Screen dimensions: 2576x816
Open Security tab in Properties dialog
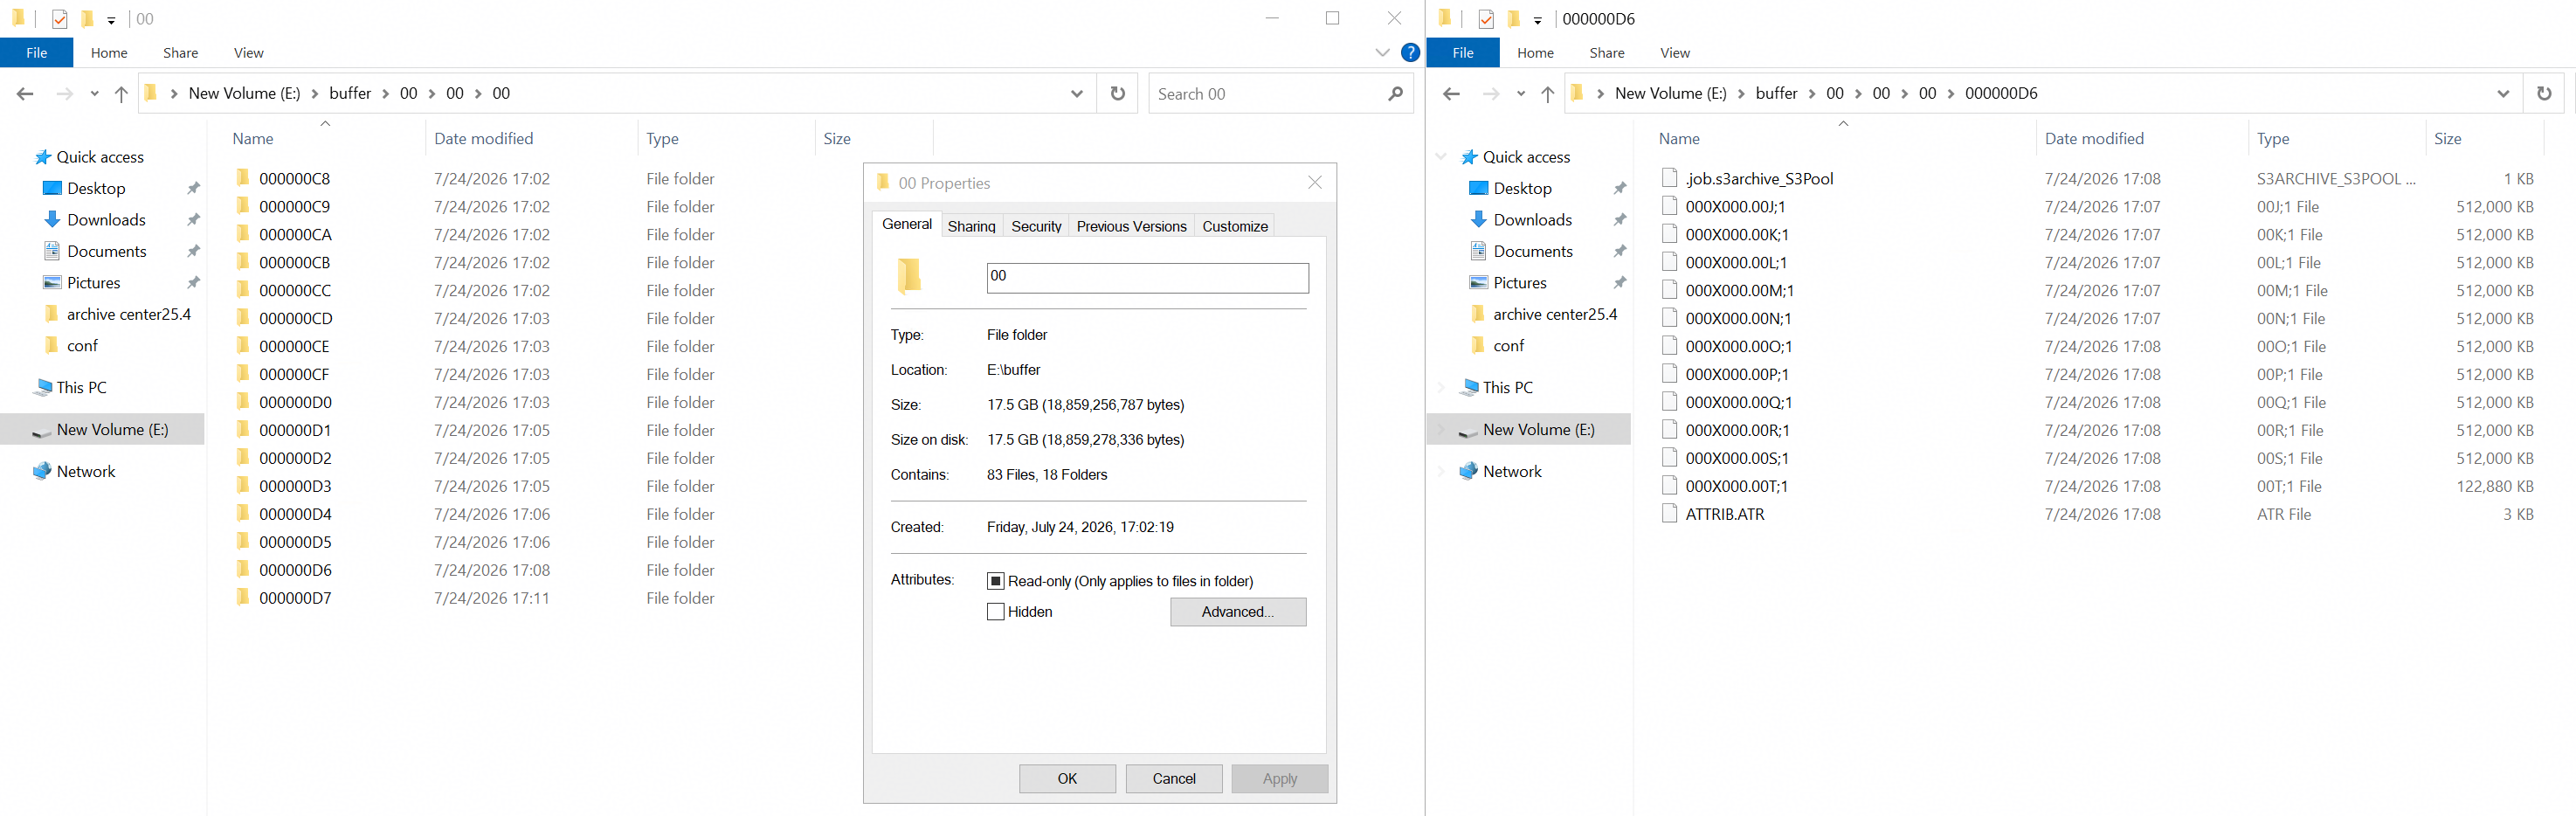(x=1036, y=226)
